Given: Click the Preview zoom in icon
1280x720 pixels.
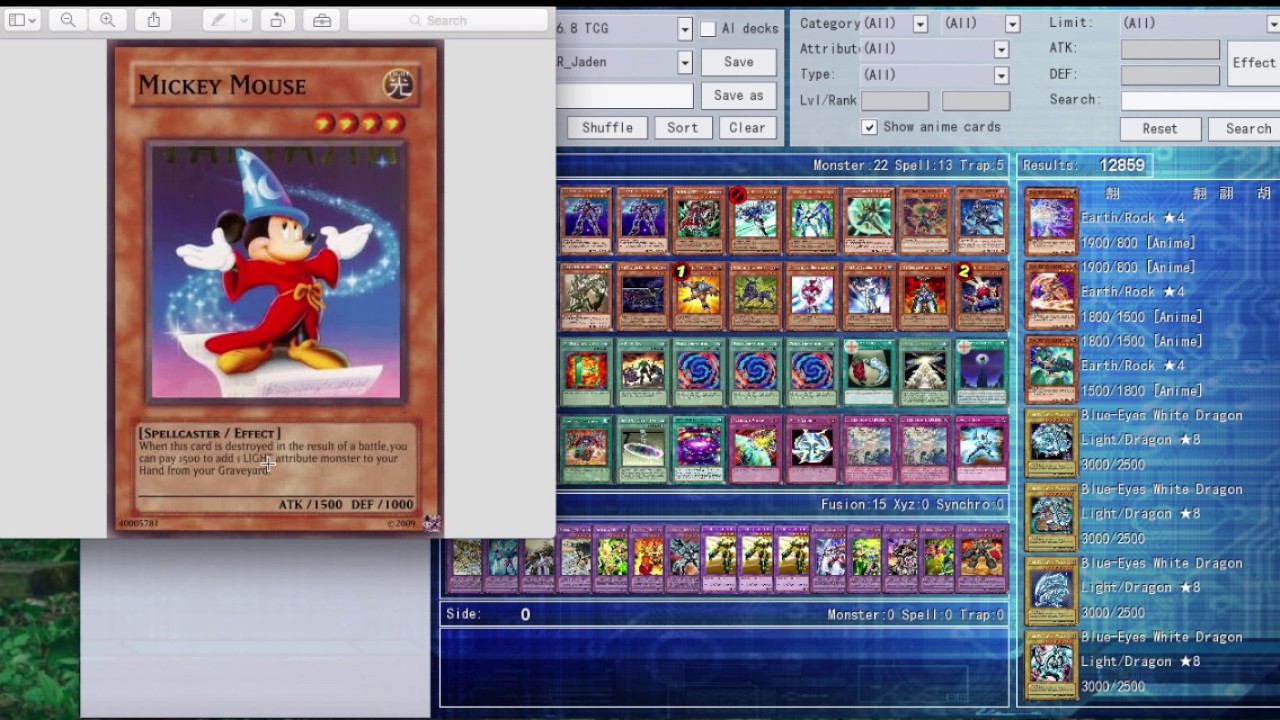Looking at the screenshot, I should tap(107, 20).
